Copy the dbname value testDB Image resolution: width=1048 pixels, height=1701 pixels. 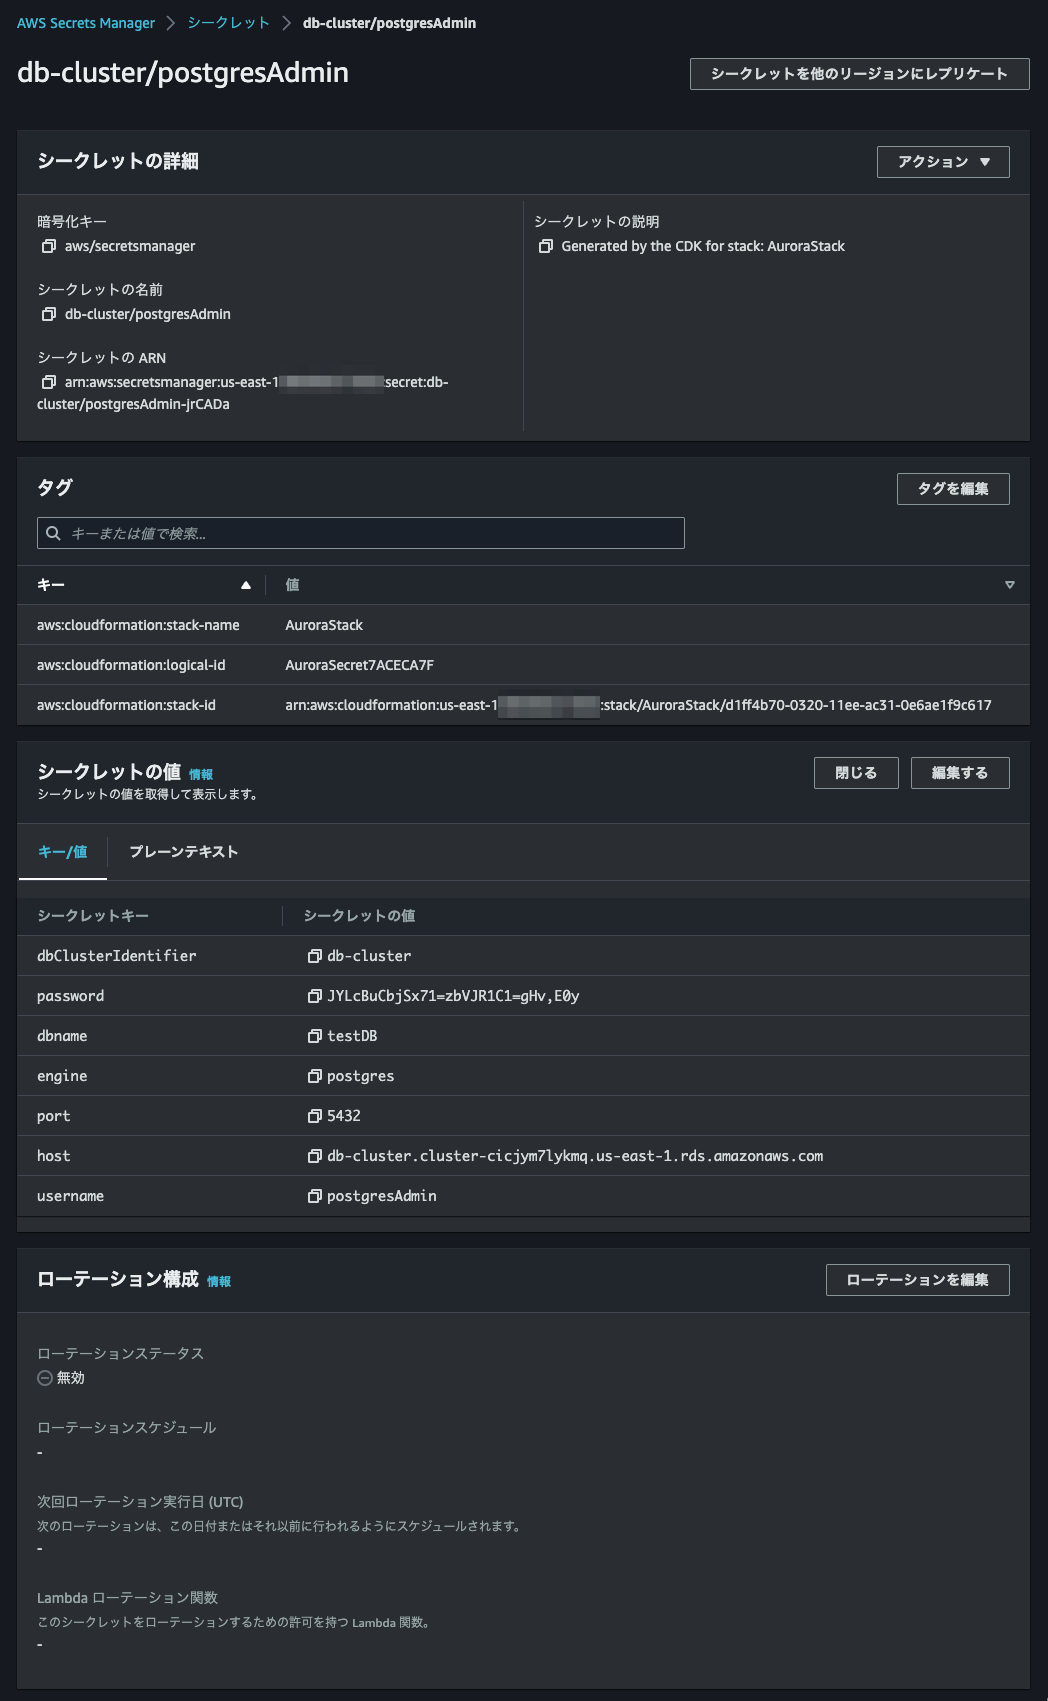coord(313,1035)
